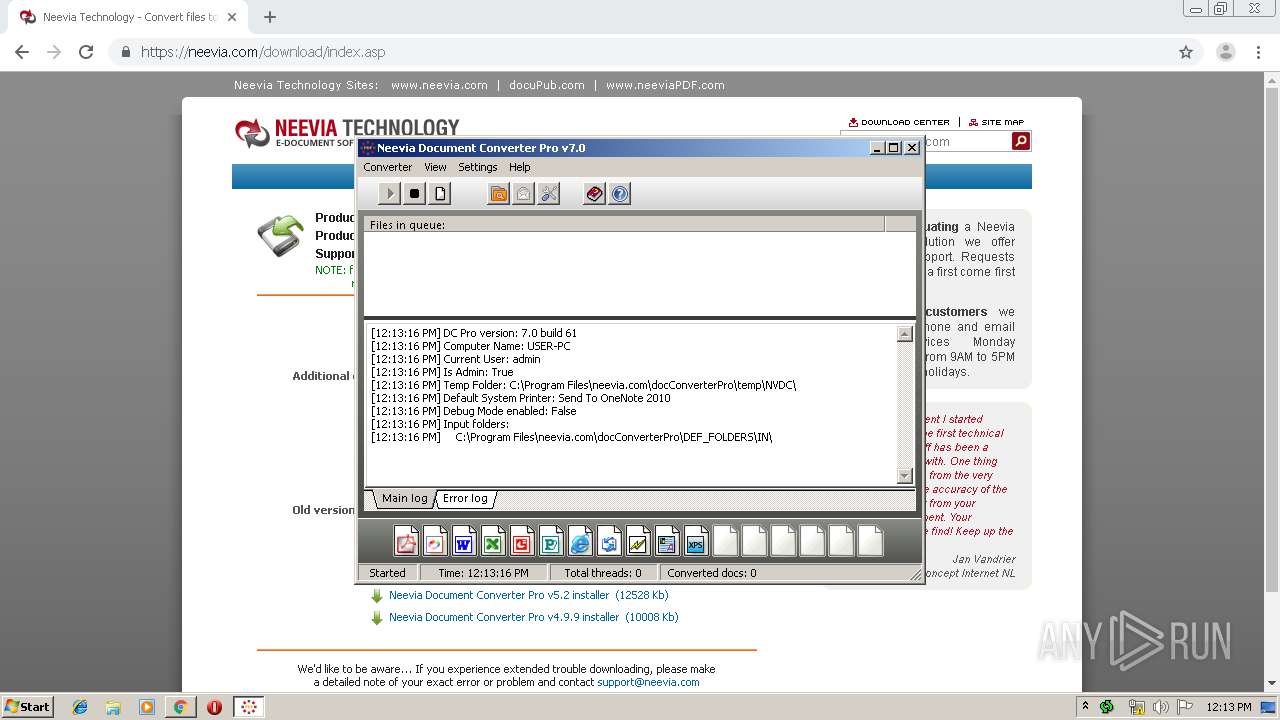Go back in Chrome
The height and width of the screenshot is (720, 1280).
[22, 52]
